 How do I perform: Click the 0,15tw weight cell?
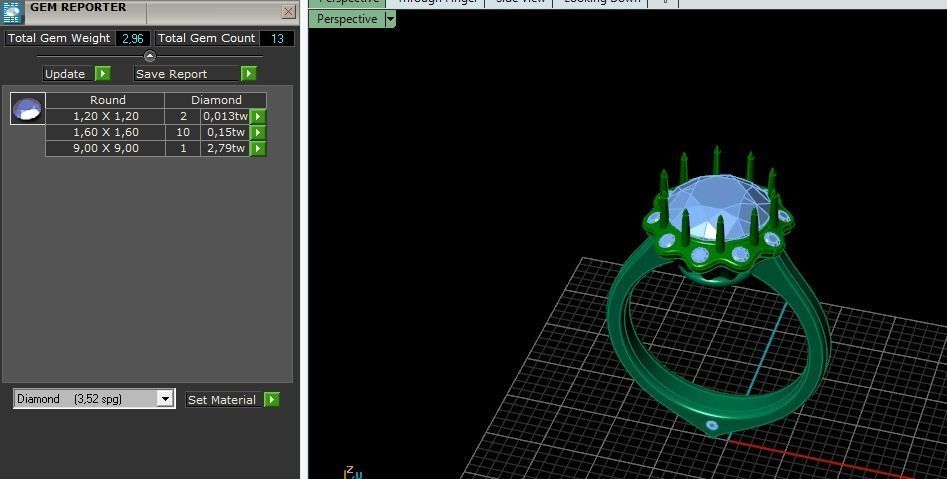[x=225, y=132]
